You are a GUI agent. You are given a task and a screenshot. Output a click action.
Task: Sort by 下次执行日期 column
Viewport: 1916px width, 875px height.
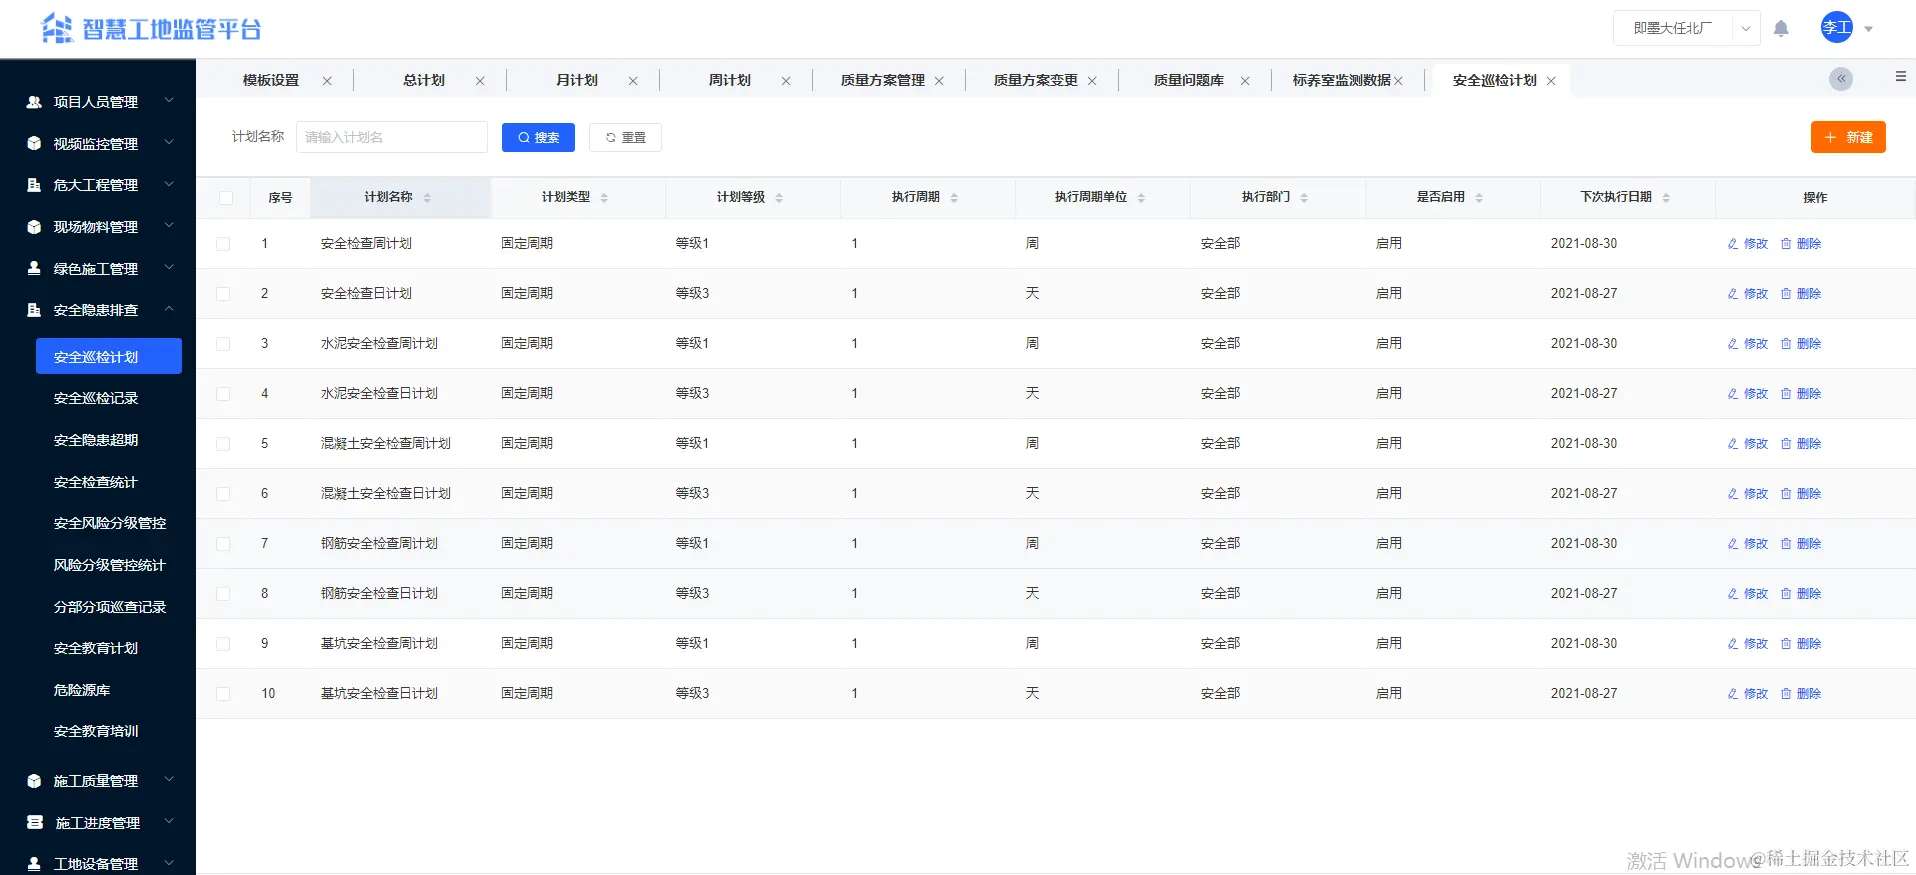click(x=1666, y=198)
